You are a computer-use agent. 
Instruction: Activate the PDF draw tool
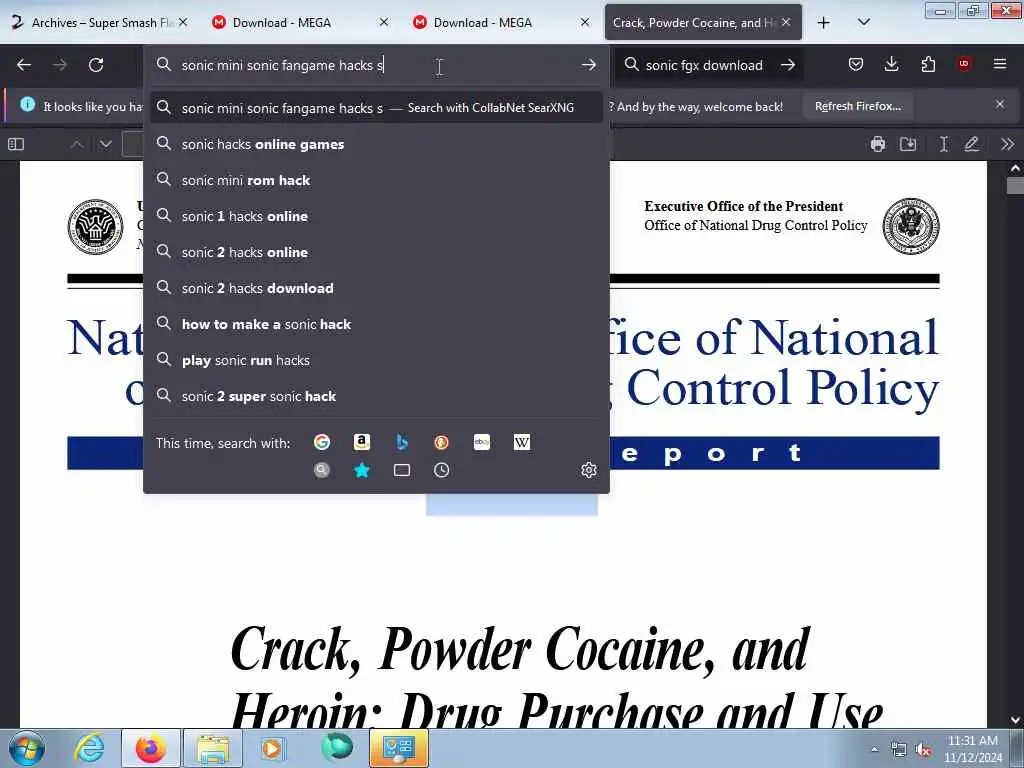tap(972, 144)
